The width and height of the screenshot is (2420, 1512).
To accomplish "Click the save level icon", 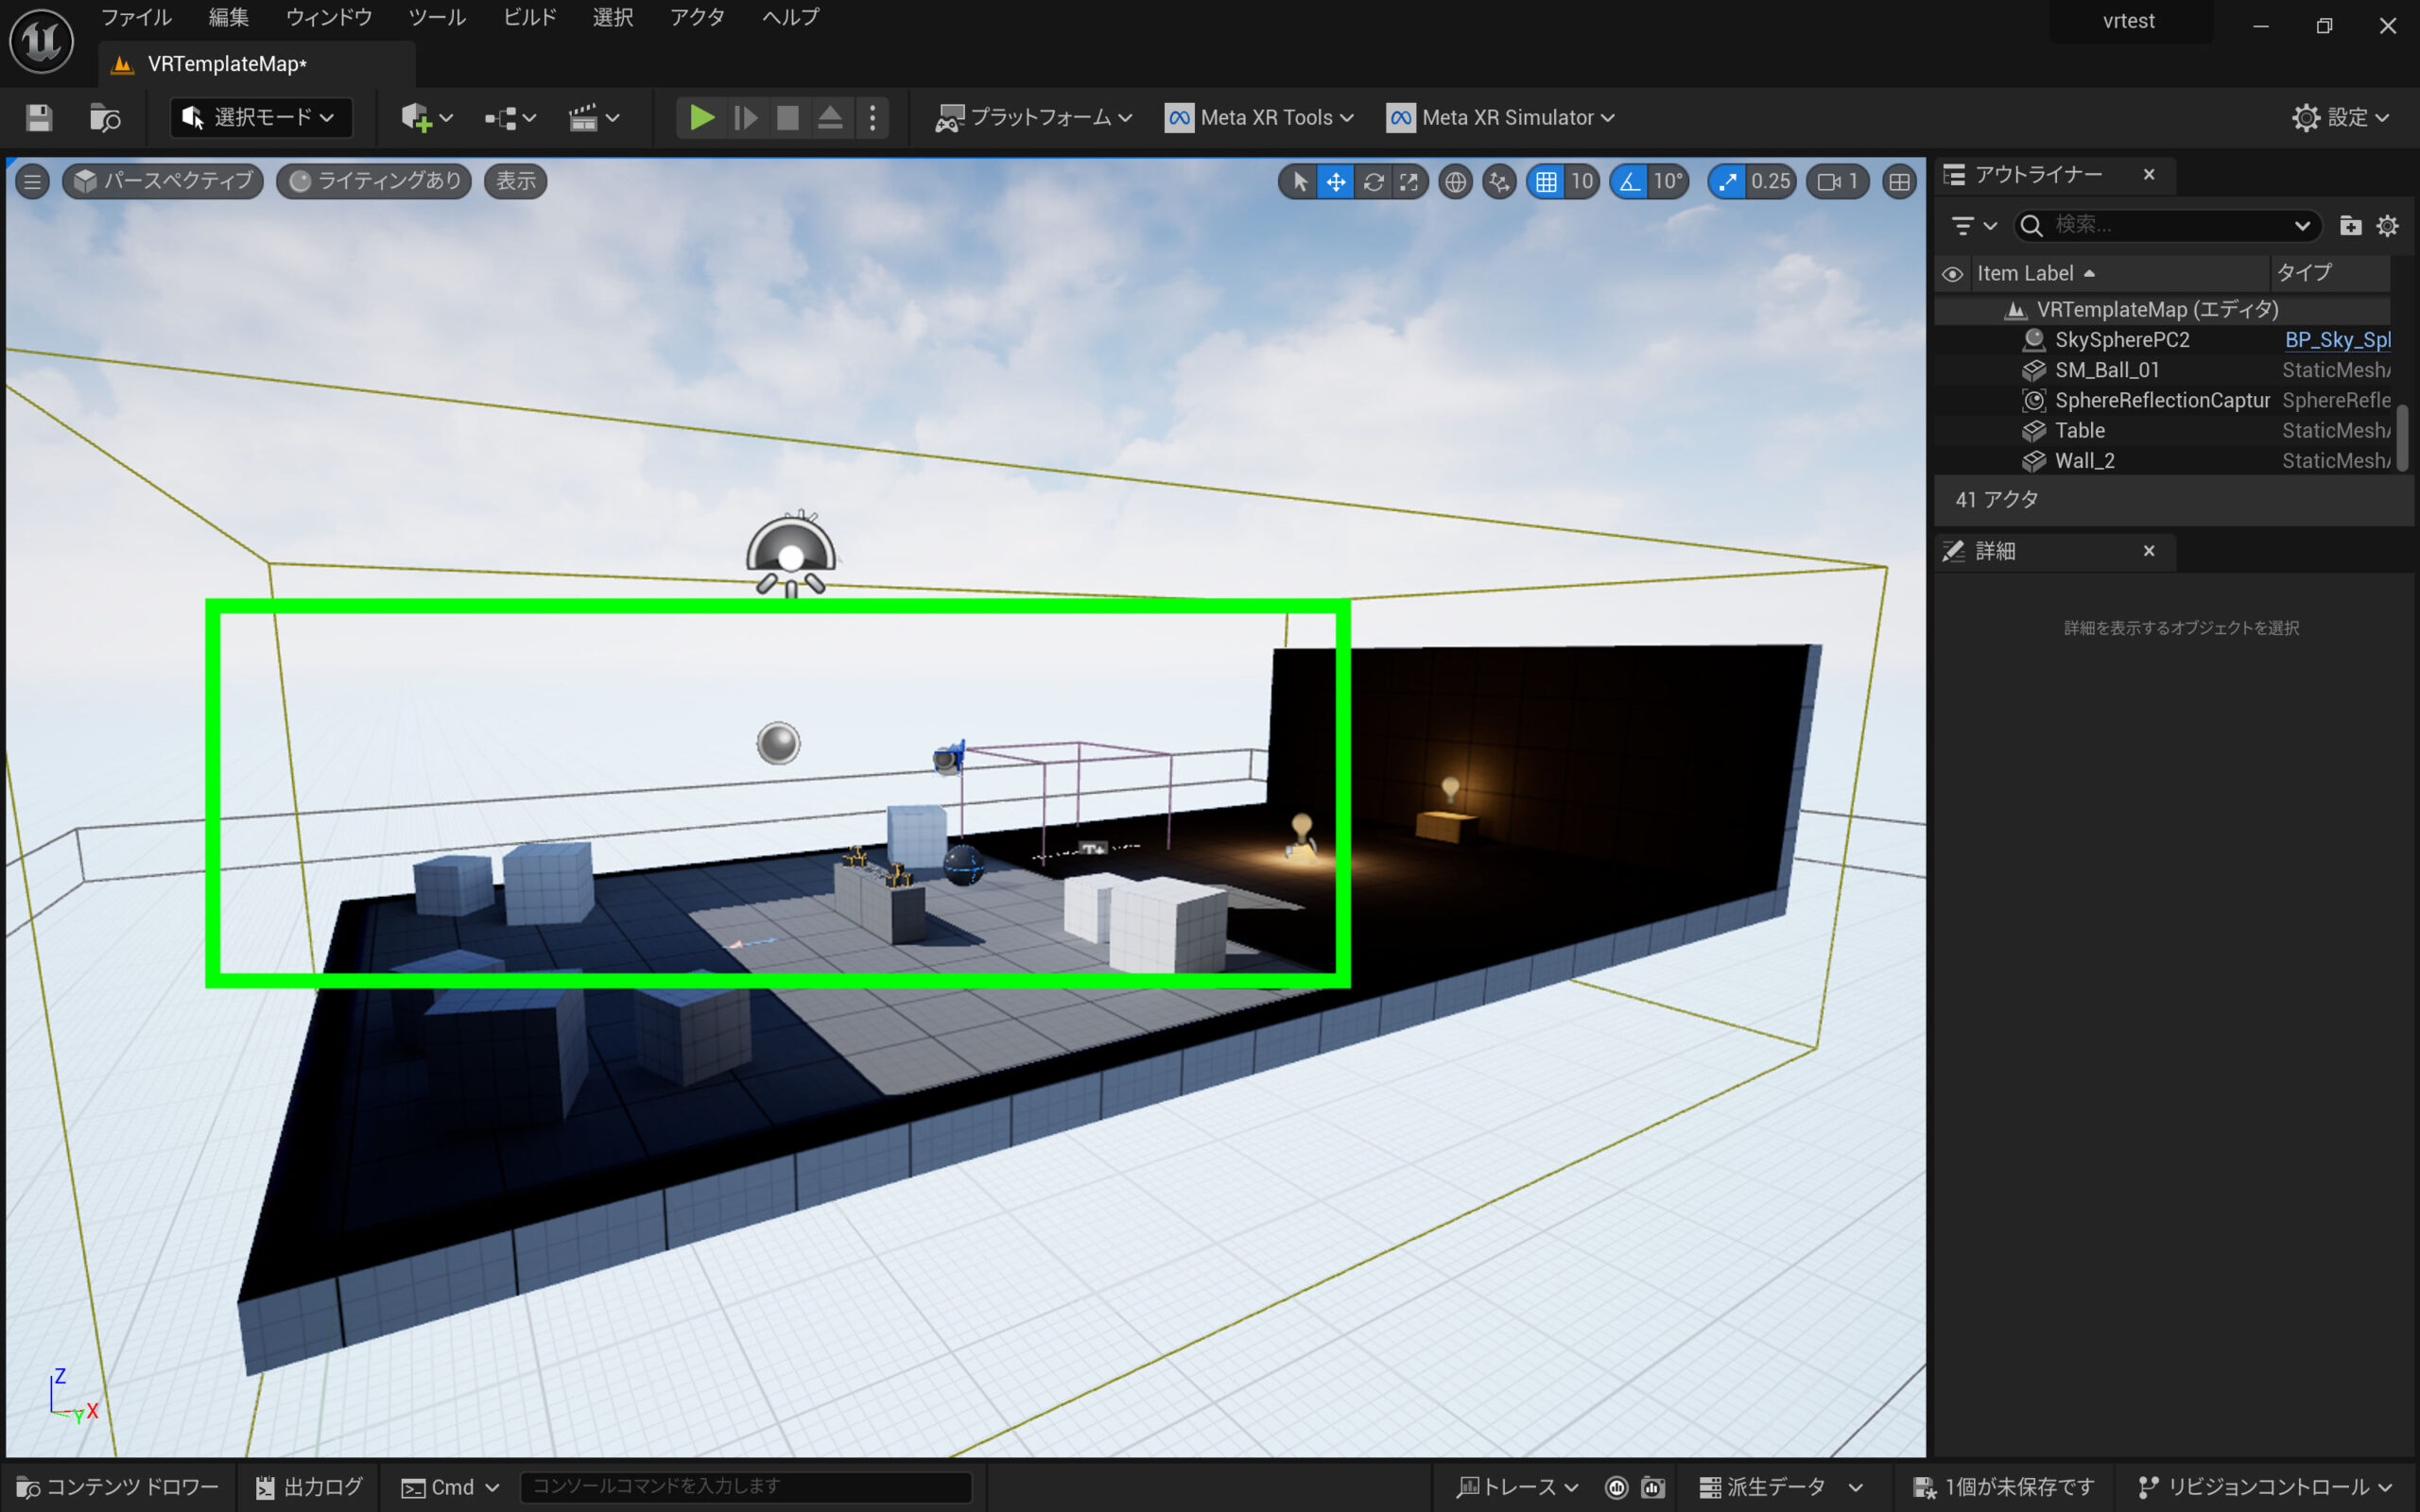I will (39, 118).
